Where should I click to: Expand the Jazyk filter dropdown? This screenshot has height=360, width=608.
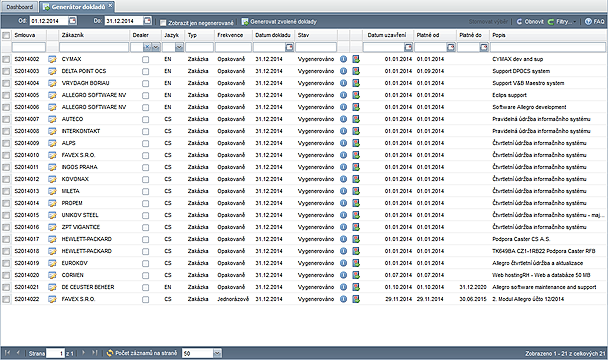coord(179,47)
